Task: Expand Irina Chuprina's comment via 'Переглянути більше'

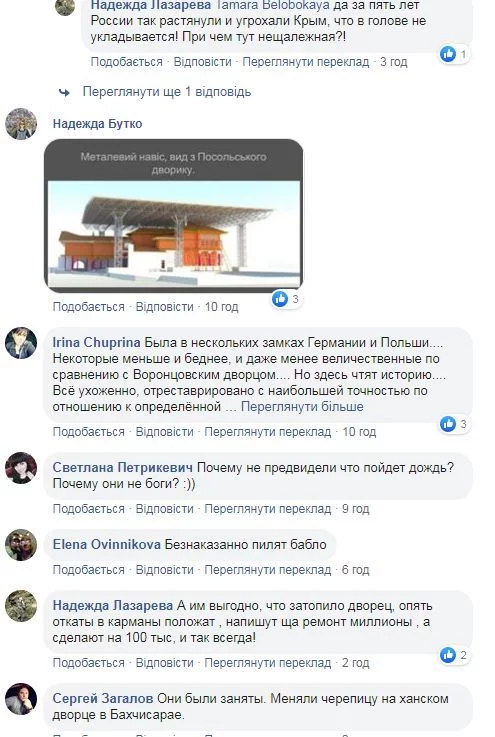Action: click(x=302, y=407)
